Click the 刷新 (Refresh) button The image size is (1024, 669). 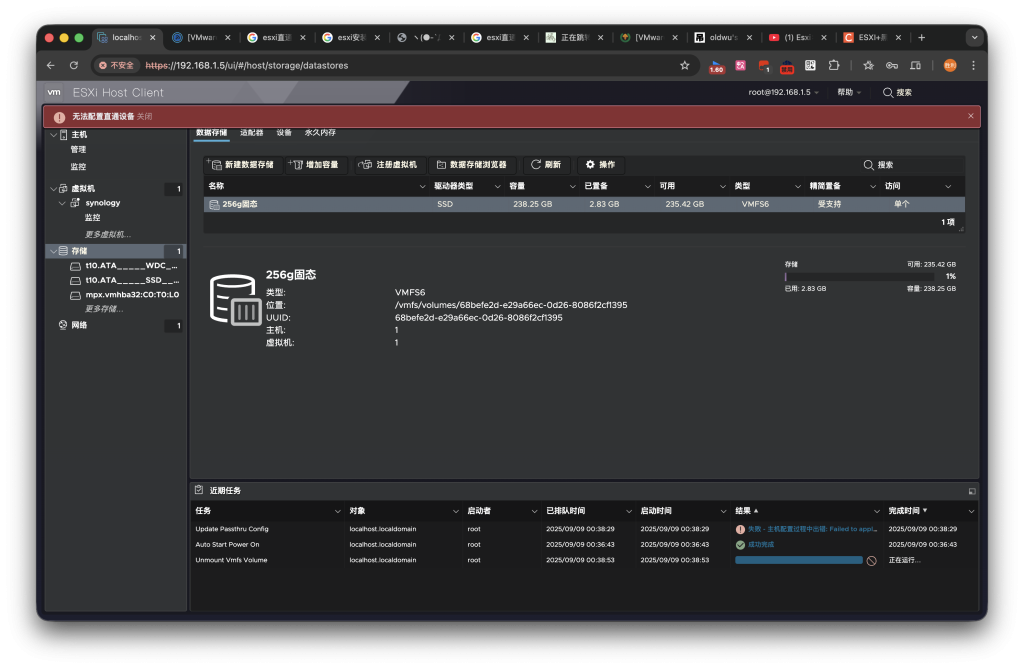tap(546, 165)
